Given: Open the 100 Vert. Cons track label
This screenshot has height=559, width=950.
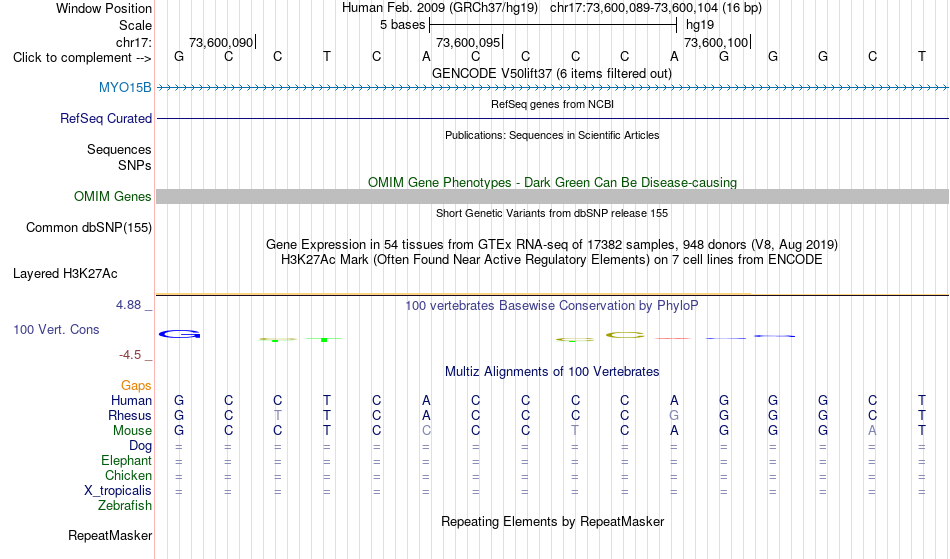Looking at the screenshot, I should tap(56, 329).
